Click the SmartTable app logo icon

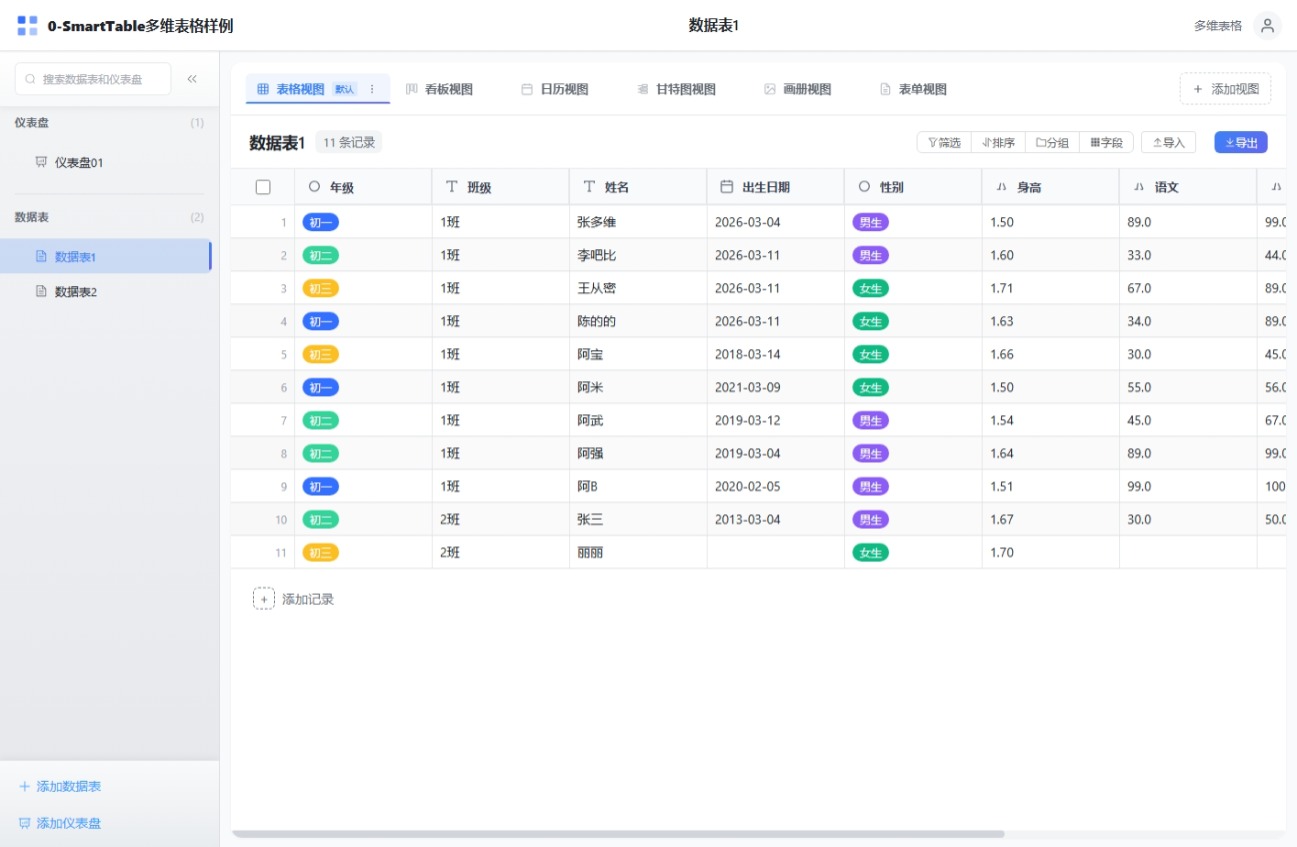pyautogui.click(x=28, y=26)
